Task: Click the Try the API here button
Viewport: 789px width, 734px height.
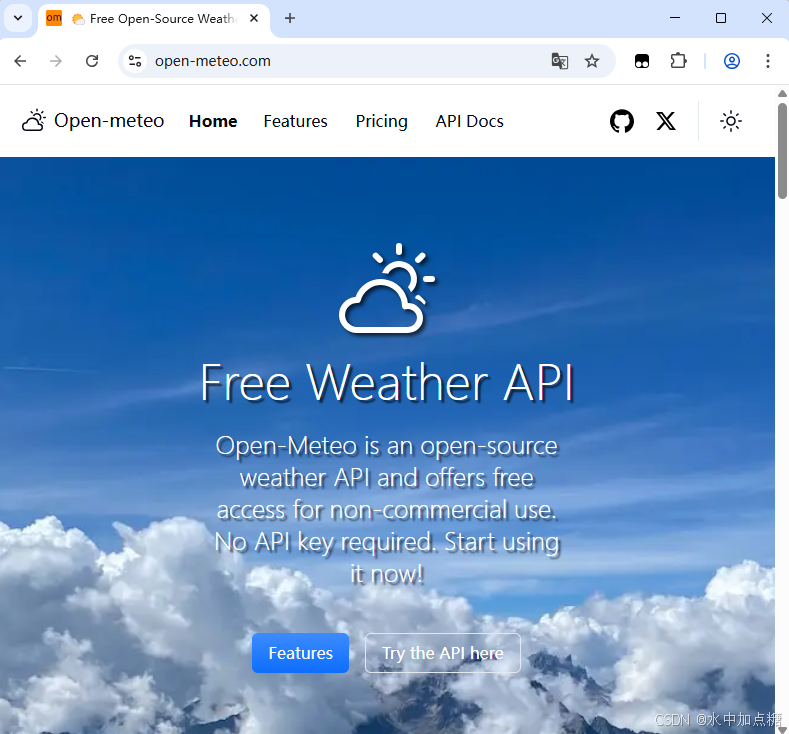Action: point(442,653)
